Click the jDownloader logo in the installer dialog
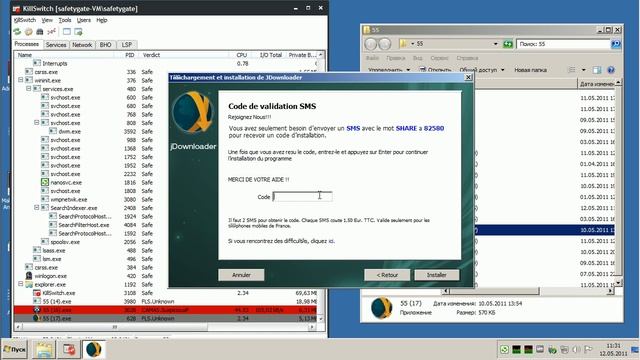The height and width of the screenshot is (360, 640). click(193, 112)
